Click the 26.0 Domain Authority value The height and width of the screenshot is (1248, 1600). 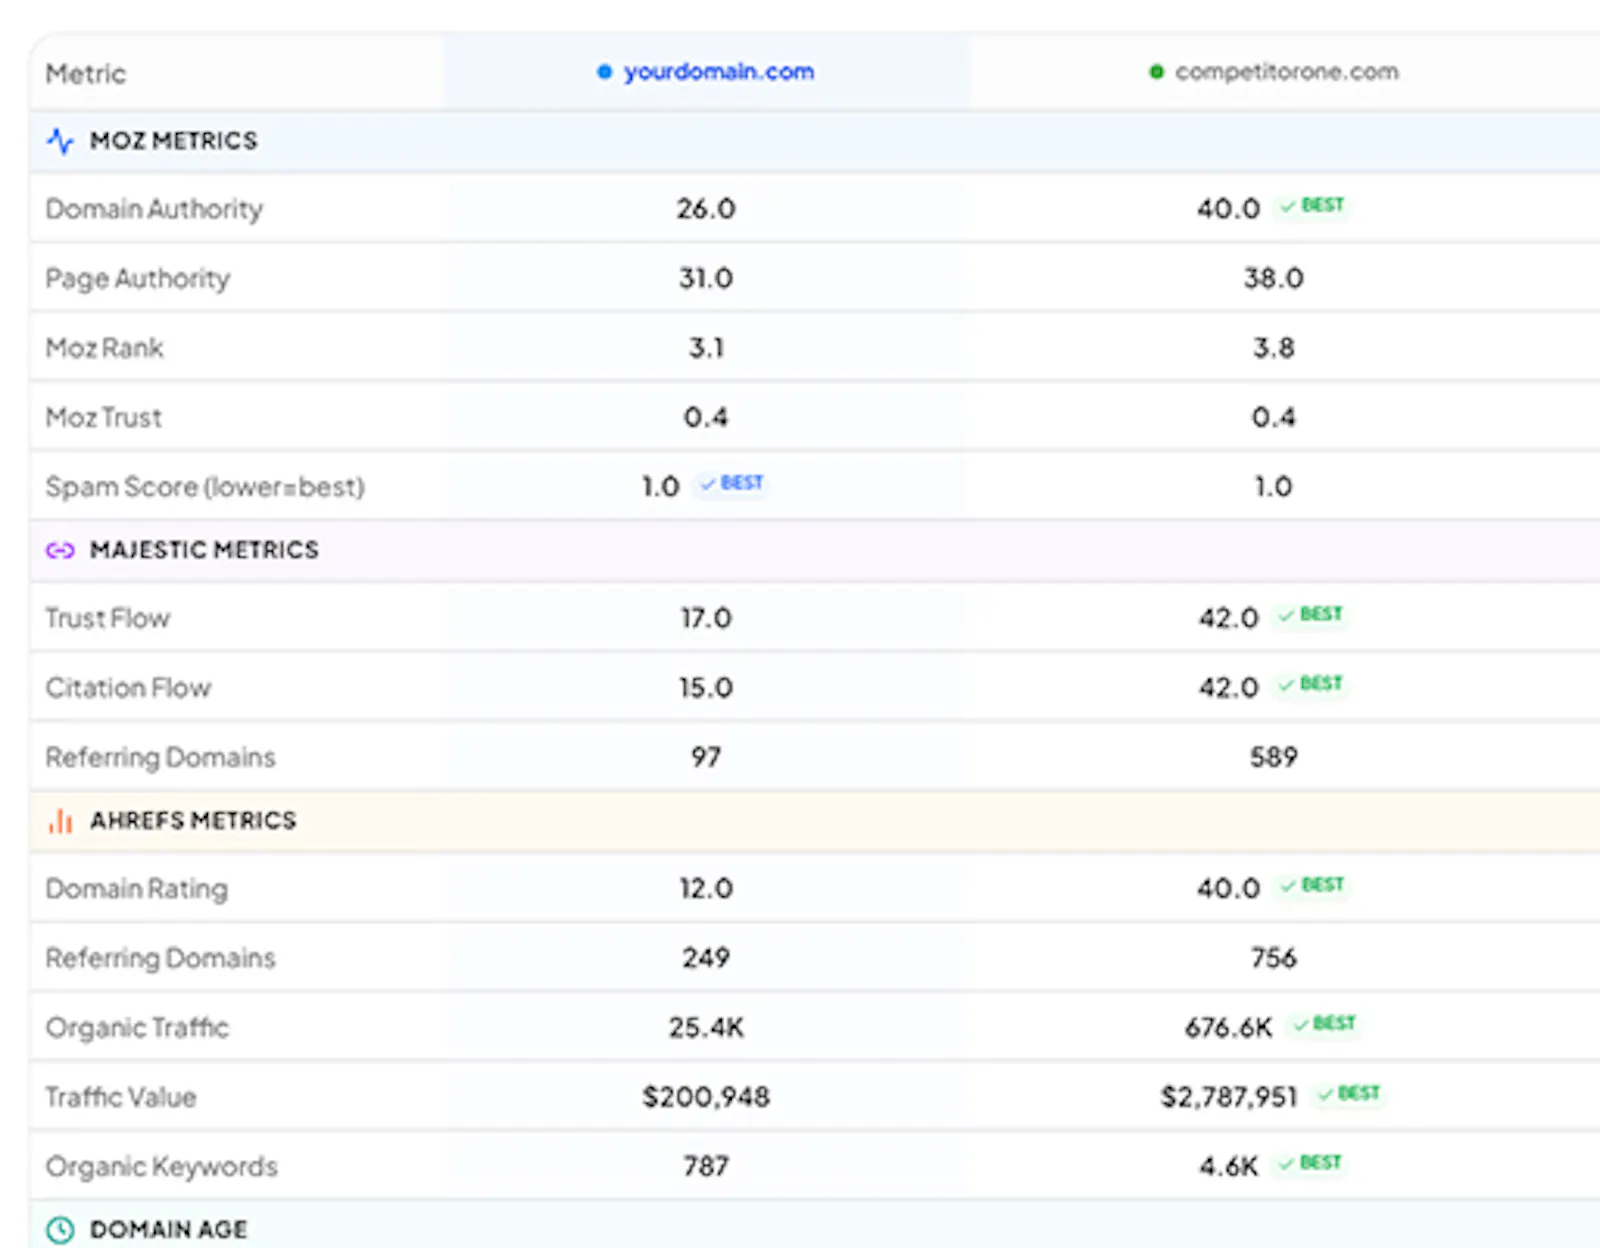[x=706, y=209]
